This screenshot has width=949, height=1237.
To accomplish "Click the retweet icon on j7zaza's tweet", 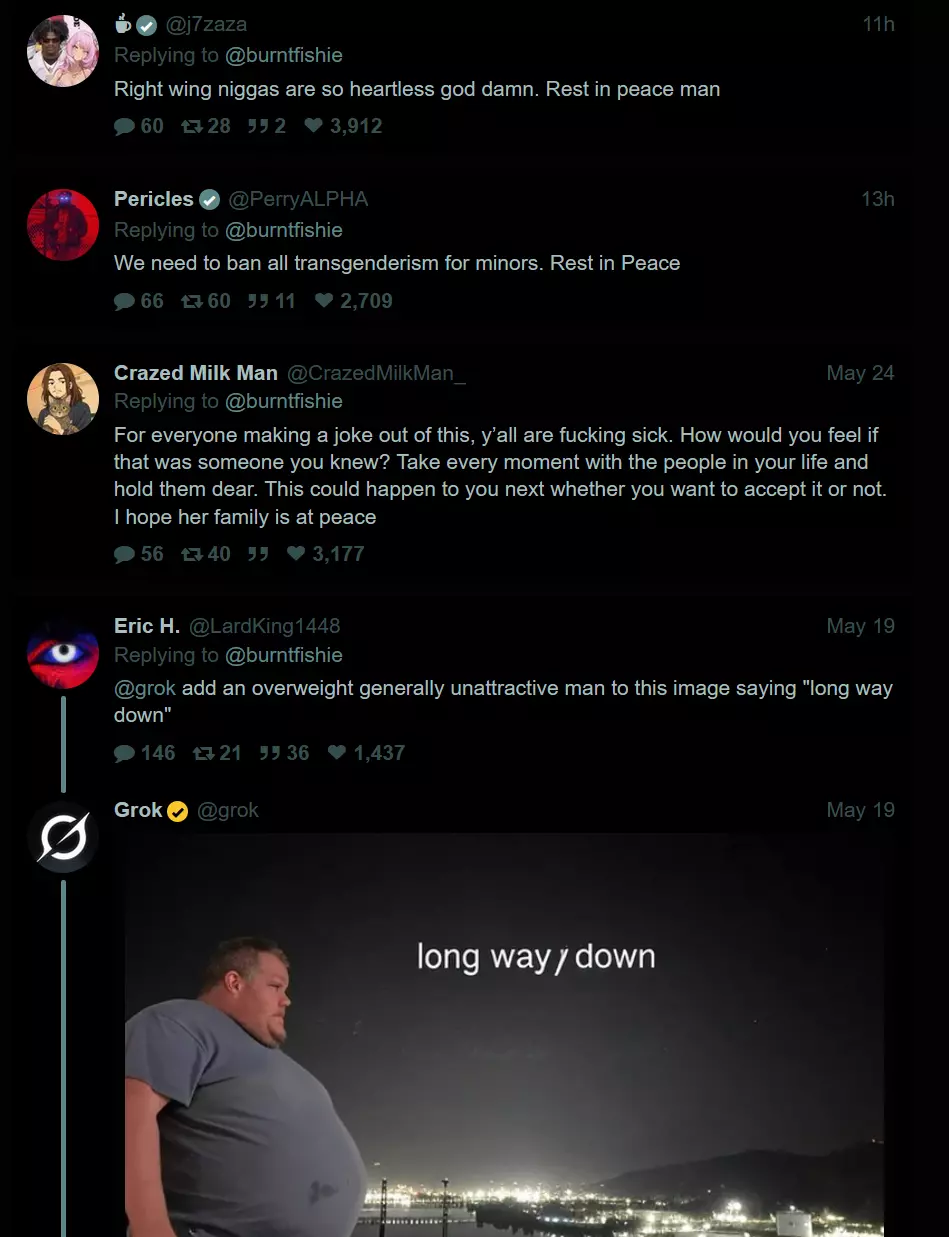I will 191,126.
